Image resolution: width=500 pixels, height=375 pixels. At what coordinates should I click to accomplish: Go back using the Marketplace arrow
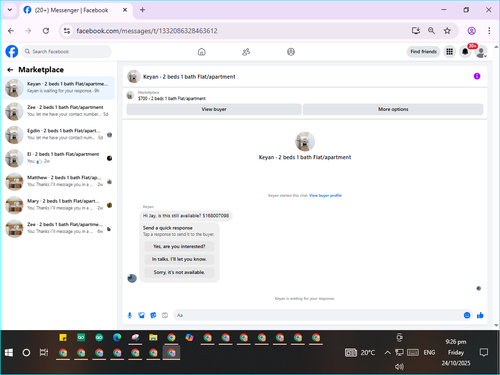click(x=10, y=70)
